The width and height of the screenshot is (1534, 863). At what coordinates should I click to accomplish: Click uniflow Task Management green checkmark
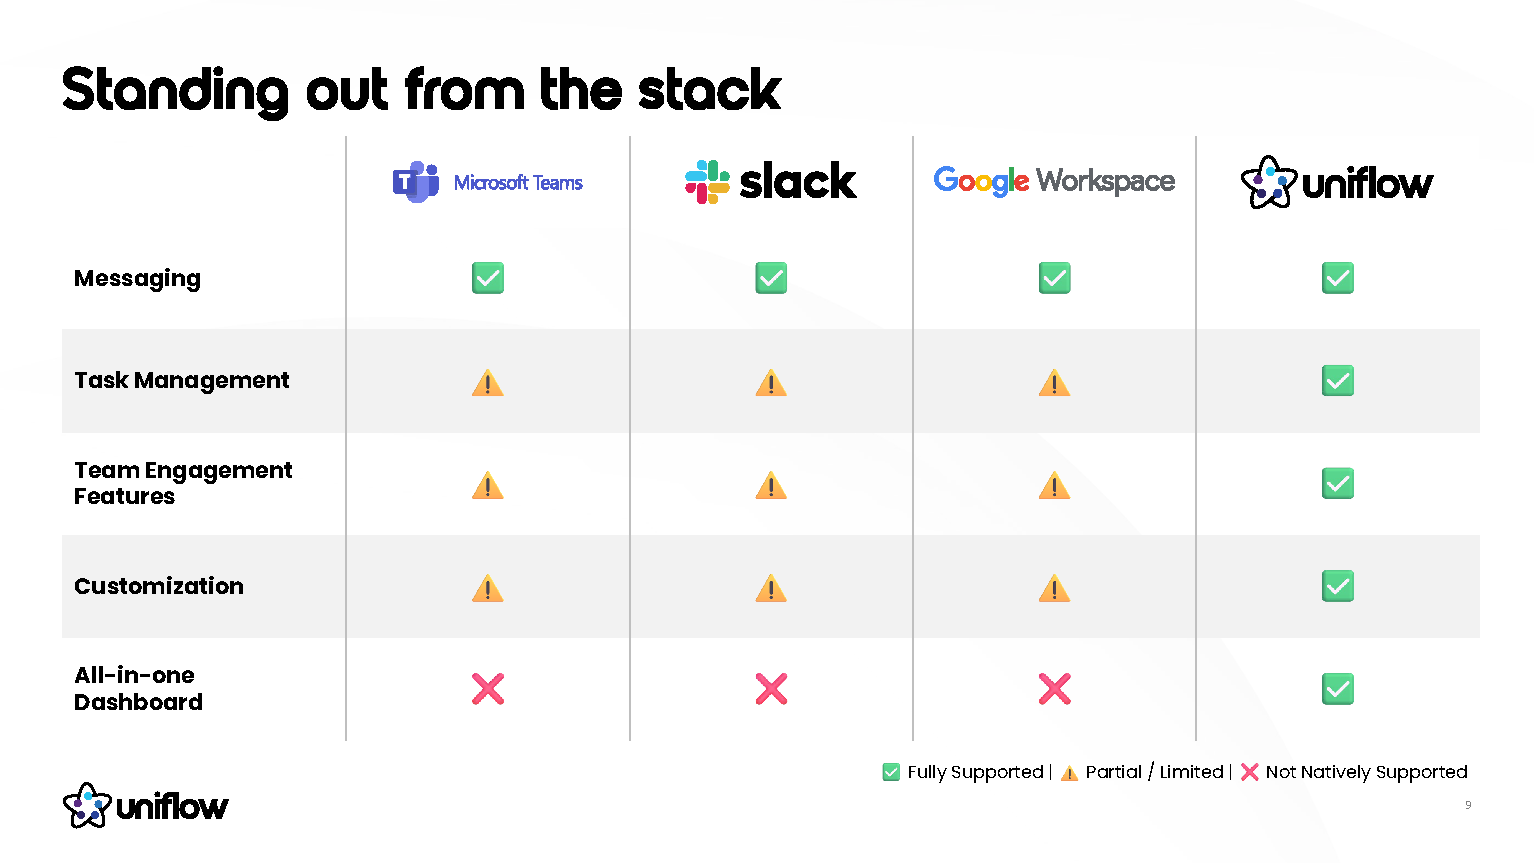(x=1338, y=381)
